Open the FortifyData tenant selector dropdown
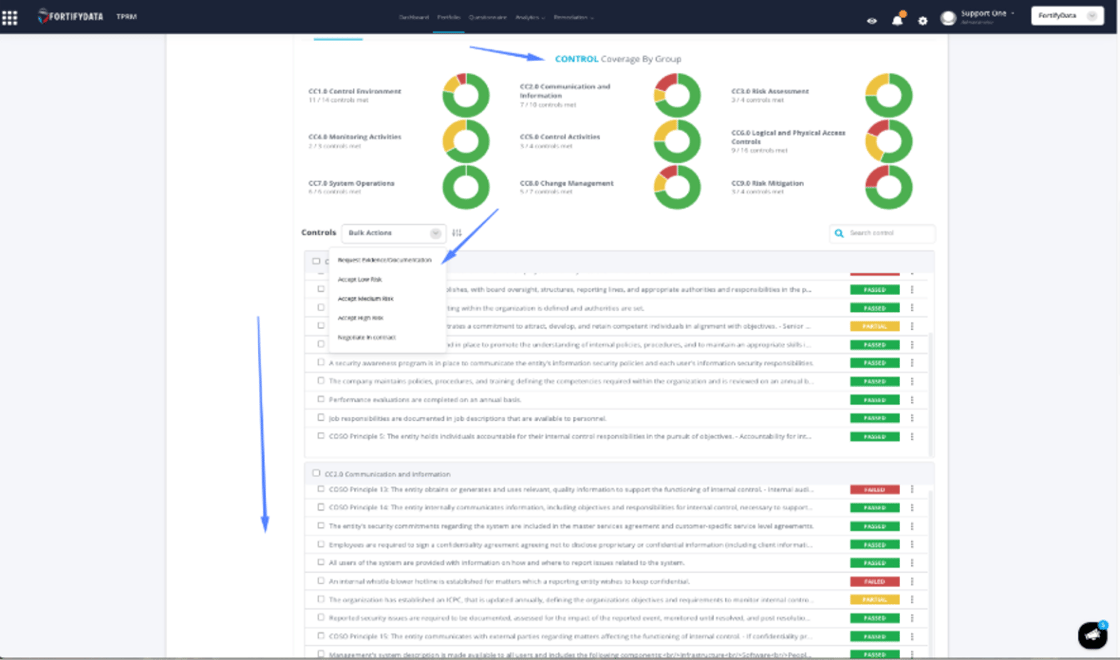 click(x=1066, y=15)
